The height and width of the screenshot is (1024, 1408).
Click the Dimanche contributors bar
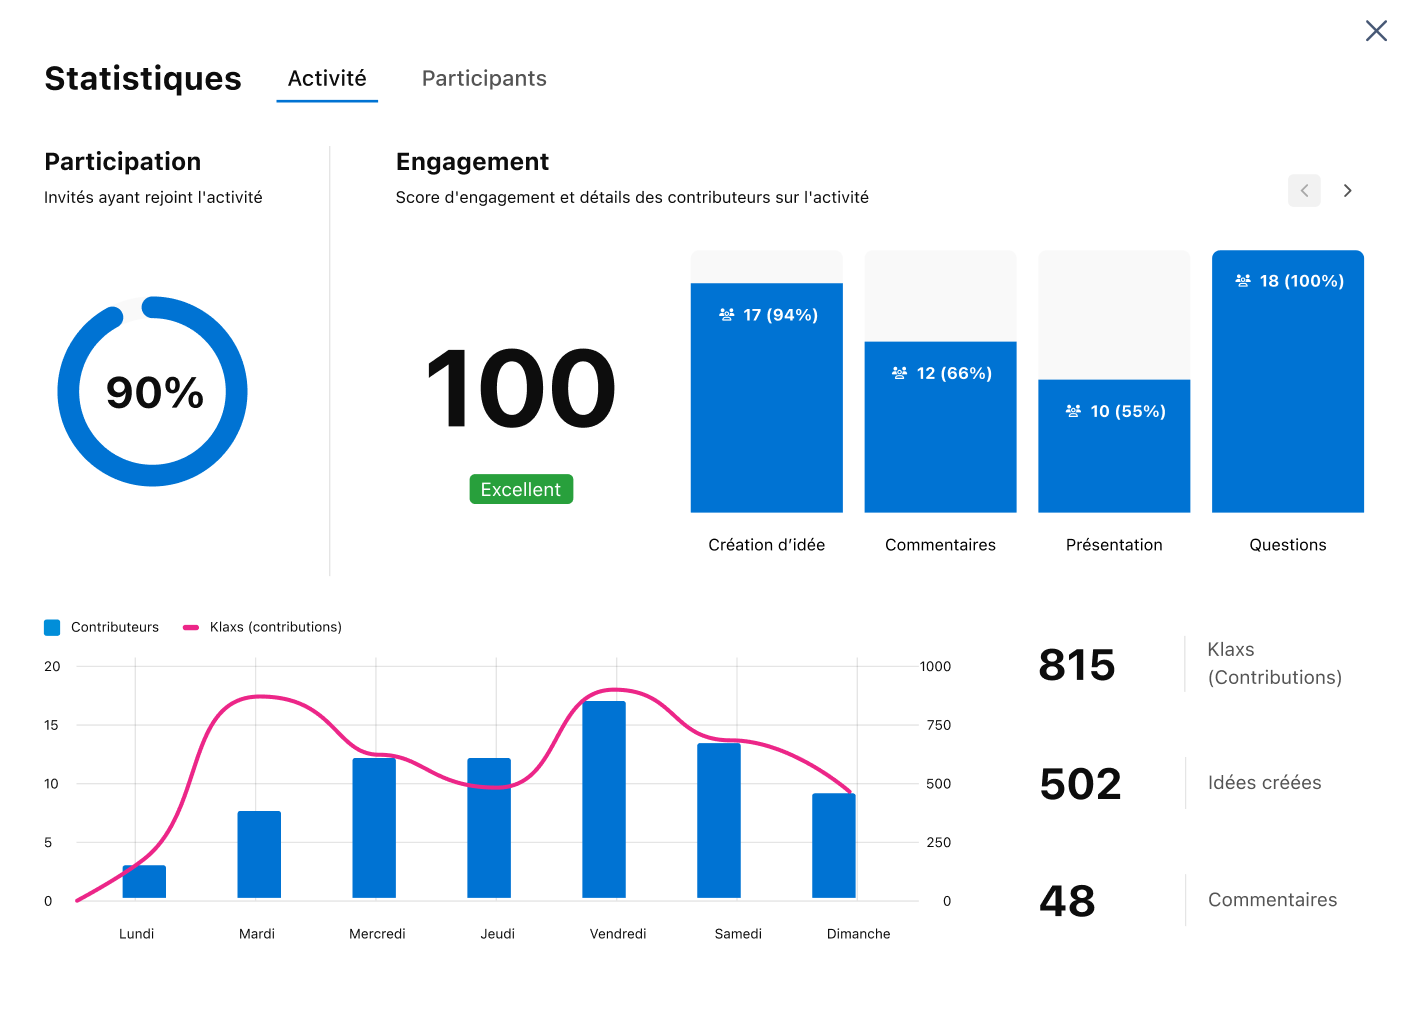click(834, 846)
